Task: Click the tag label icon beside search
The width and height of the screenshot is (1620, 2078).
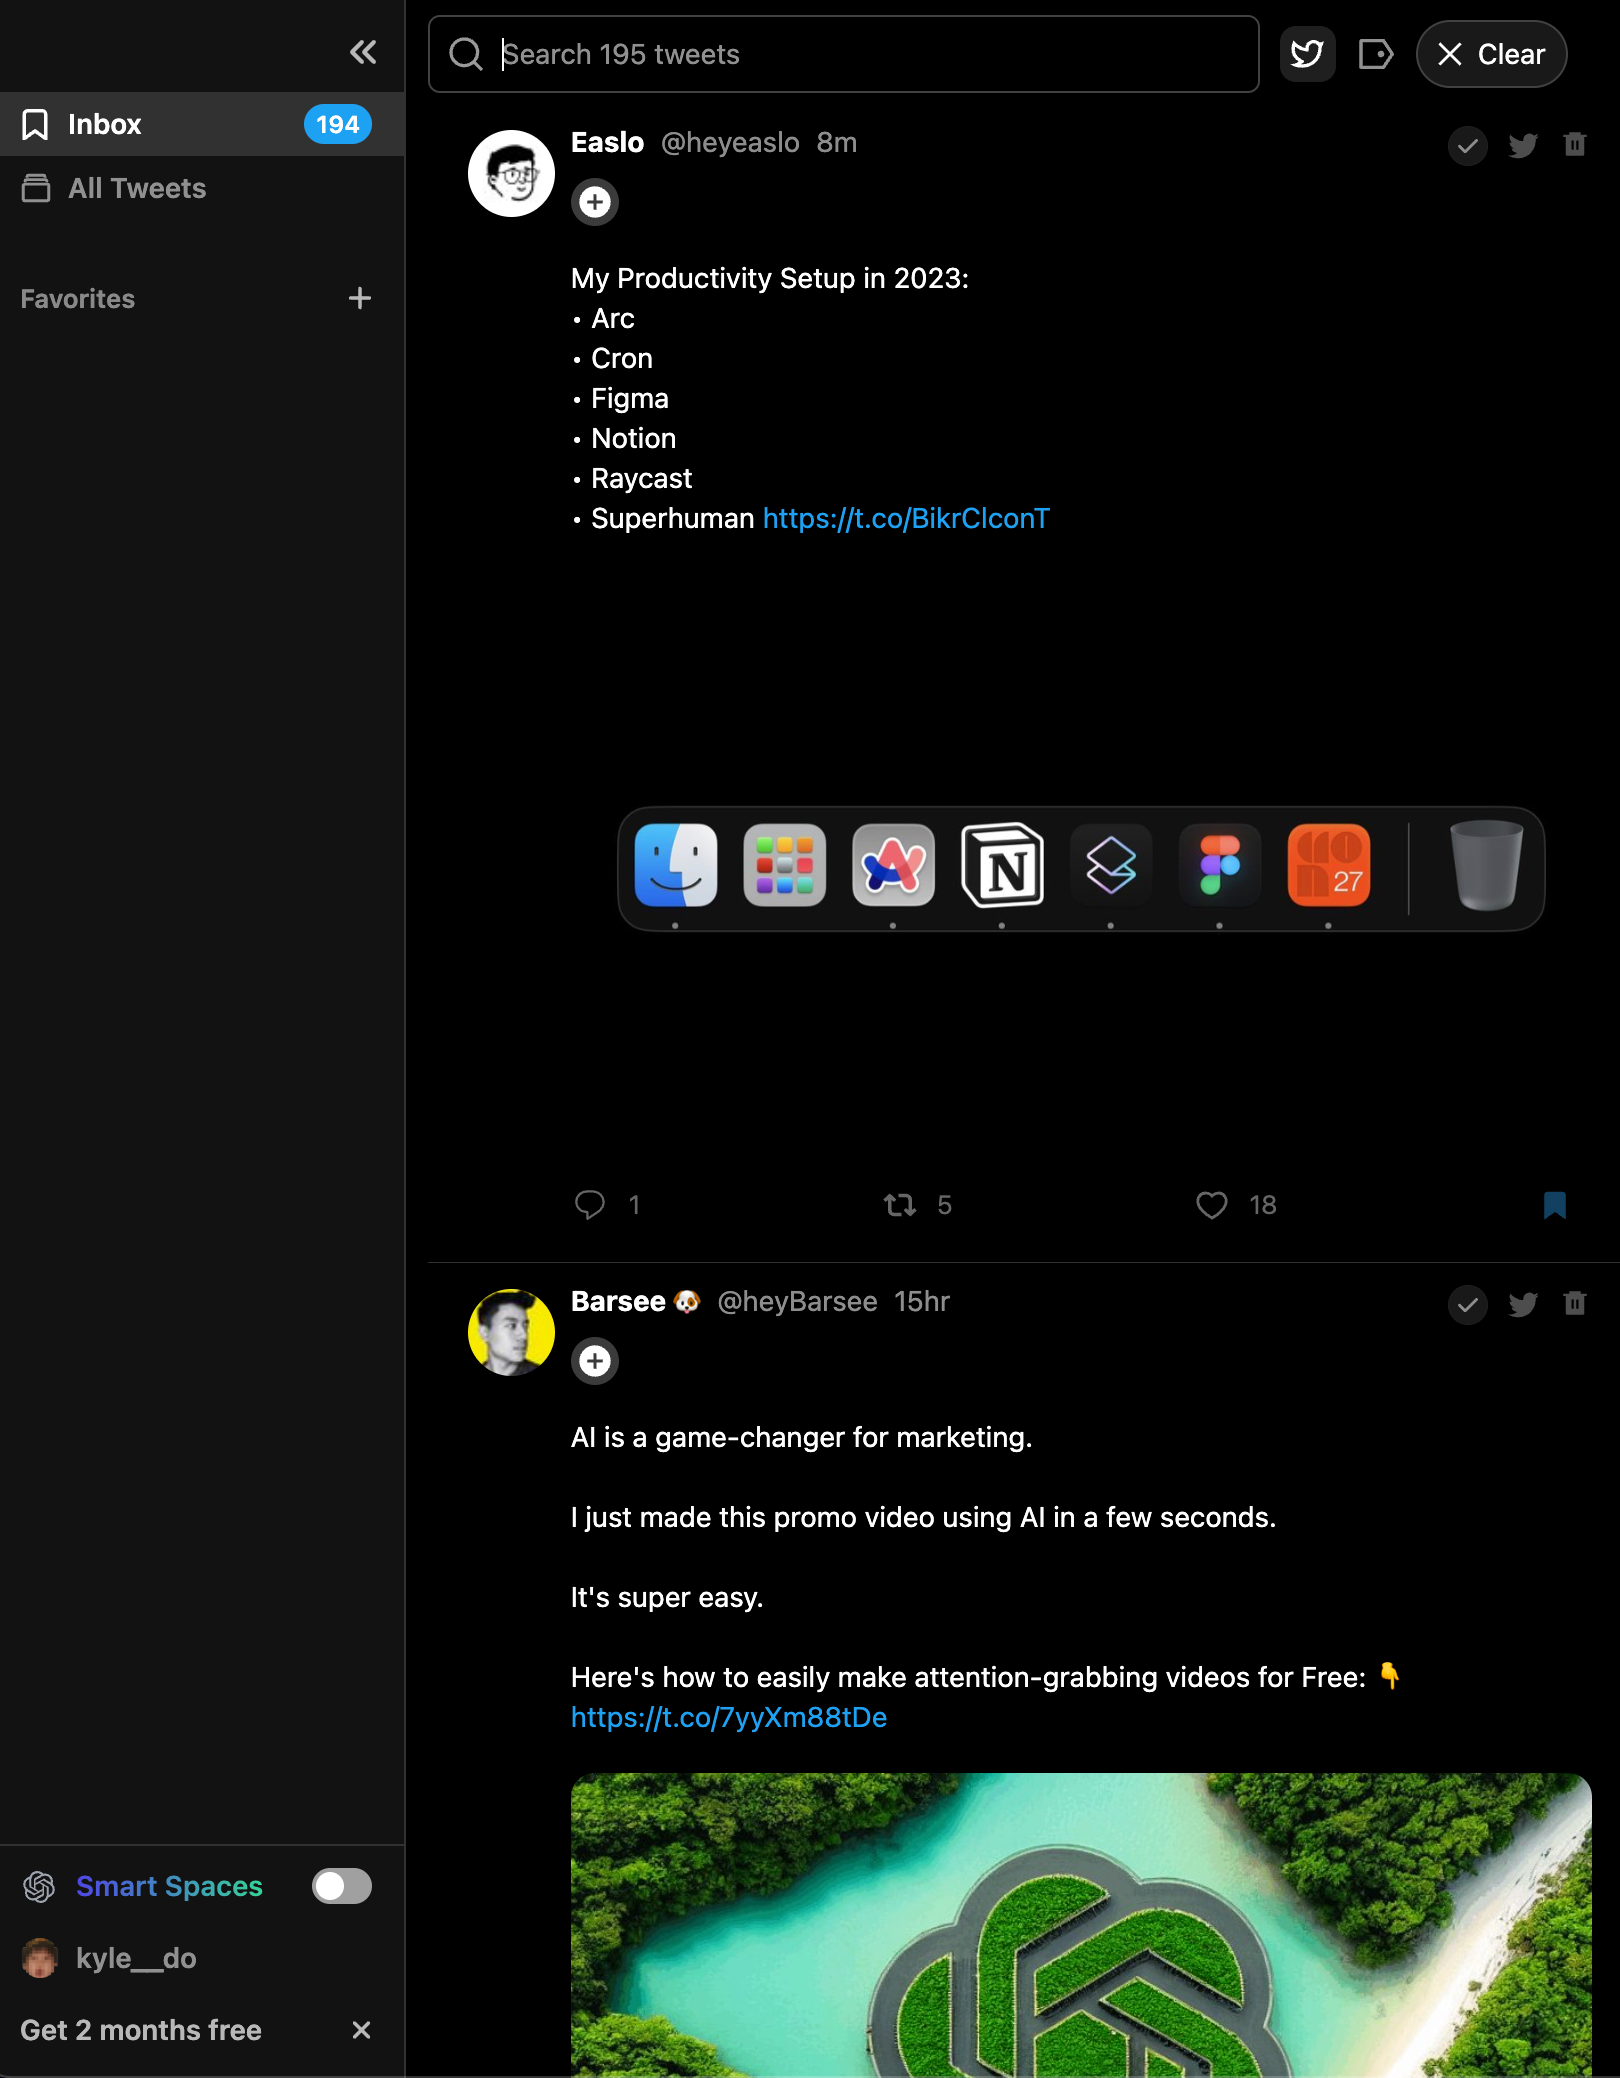Action: pyautogui.click(x=1376, y=54)
